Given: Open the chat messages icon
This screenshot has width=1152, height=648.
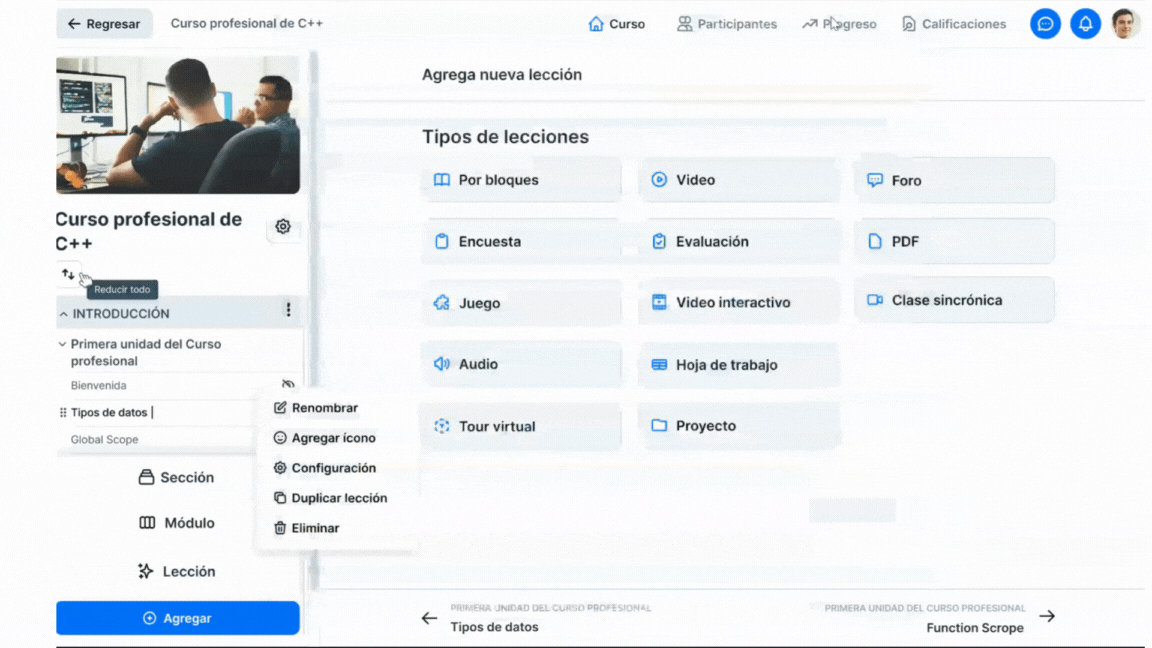Looking at the screenshot, I should pos(1045,24).
